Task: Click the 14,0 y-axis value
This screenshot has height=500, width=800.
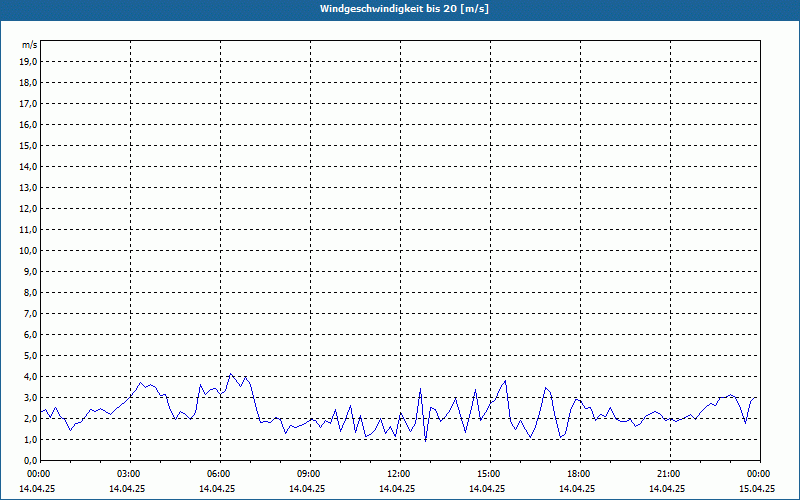Action: [x=28, y=166]
